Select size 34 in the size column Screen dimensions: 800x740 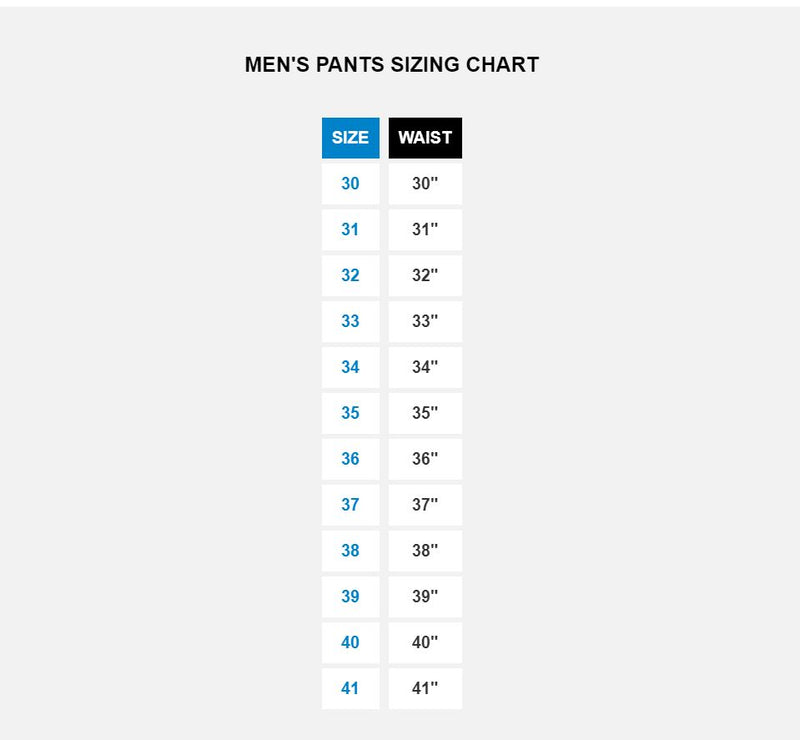(351, 367)
